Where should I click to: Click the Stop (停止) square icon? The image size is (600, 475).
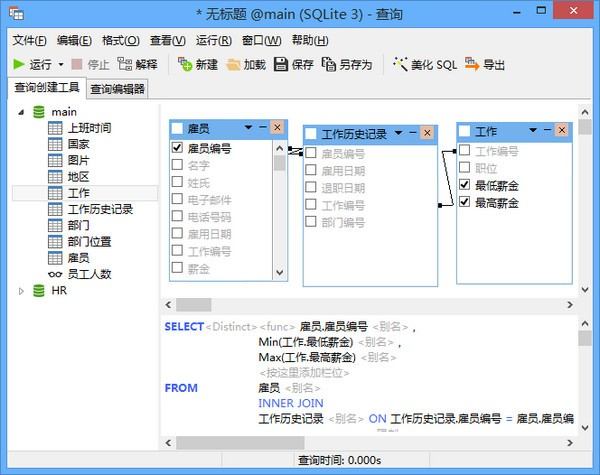tap(77, 64)
